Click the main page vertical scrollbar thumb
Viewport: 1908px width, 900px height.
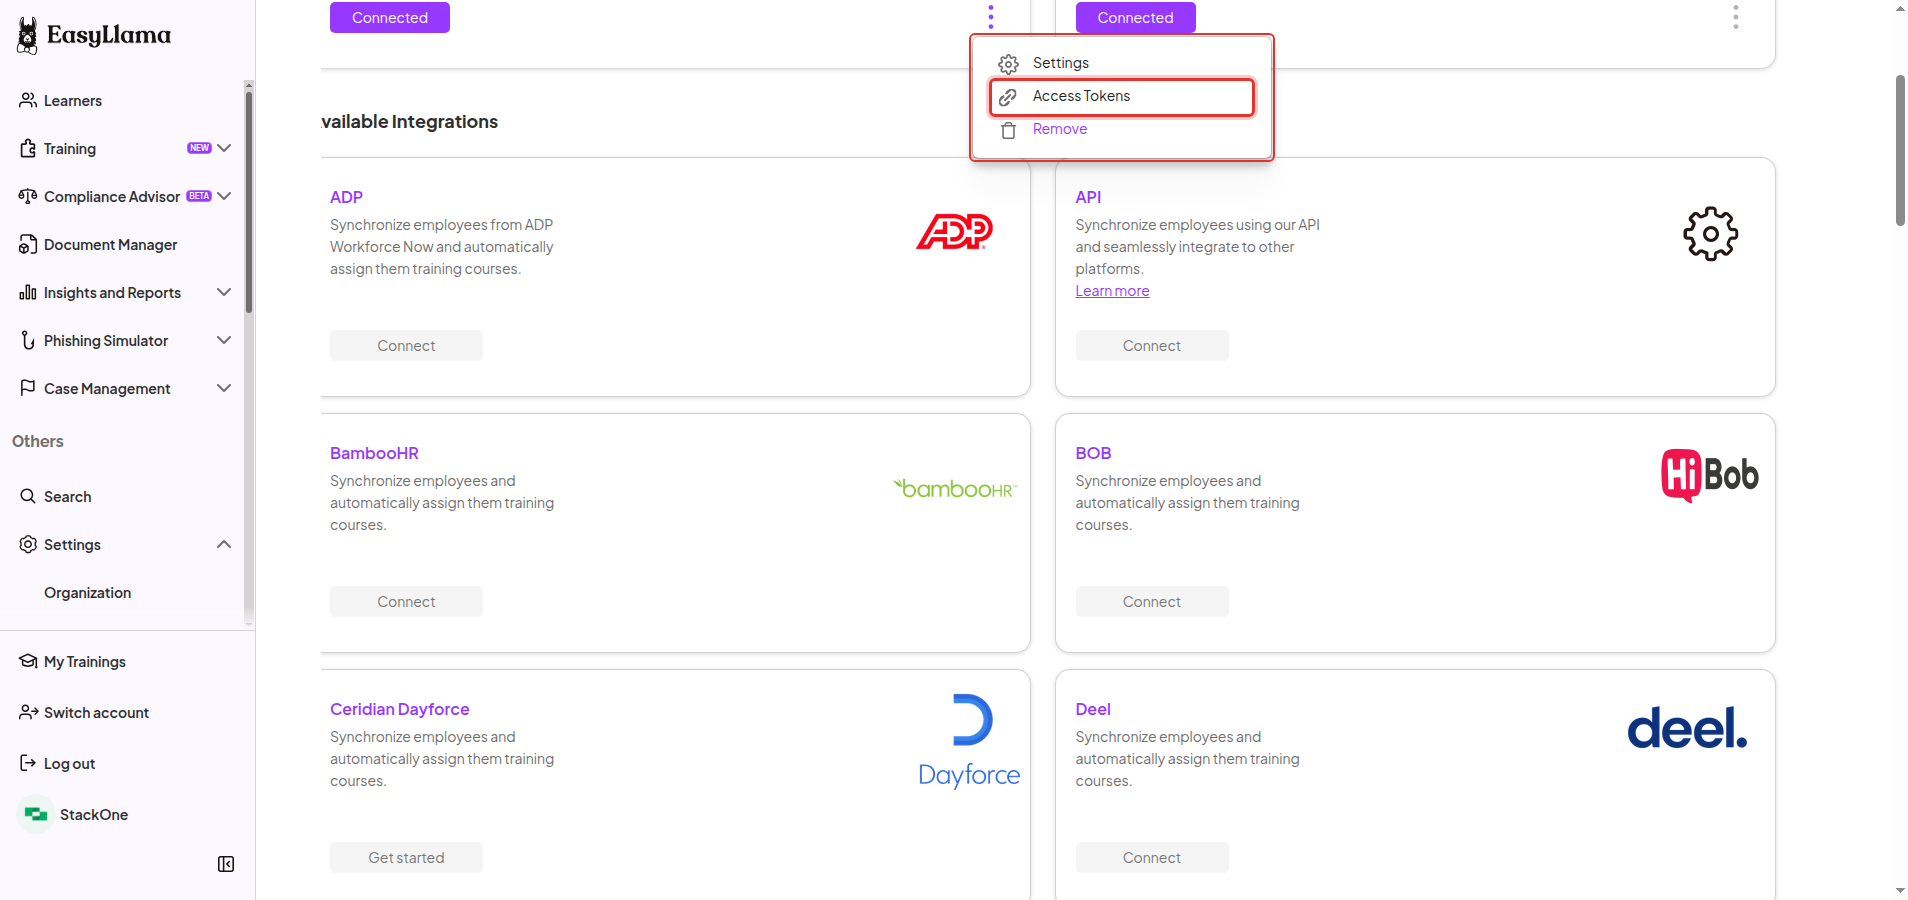coord(1900,150)
